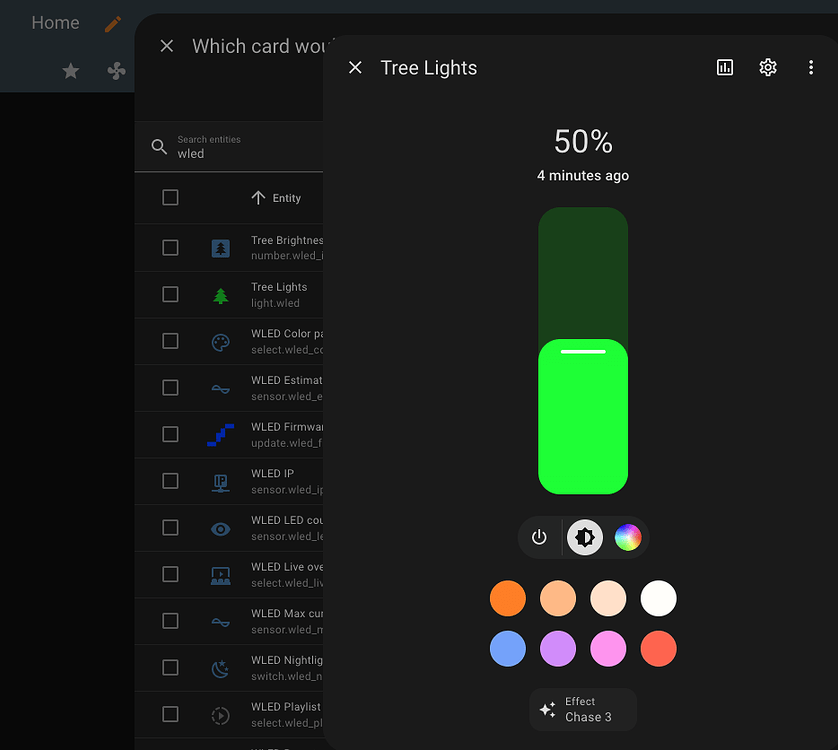Switch to the color wheel view

(628, 537)
